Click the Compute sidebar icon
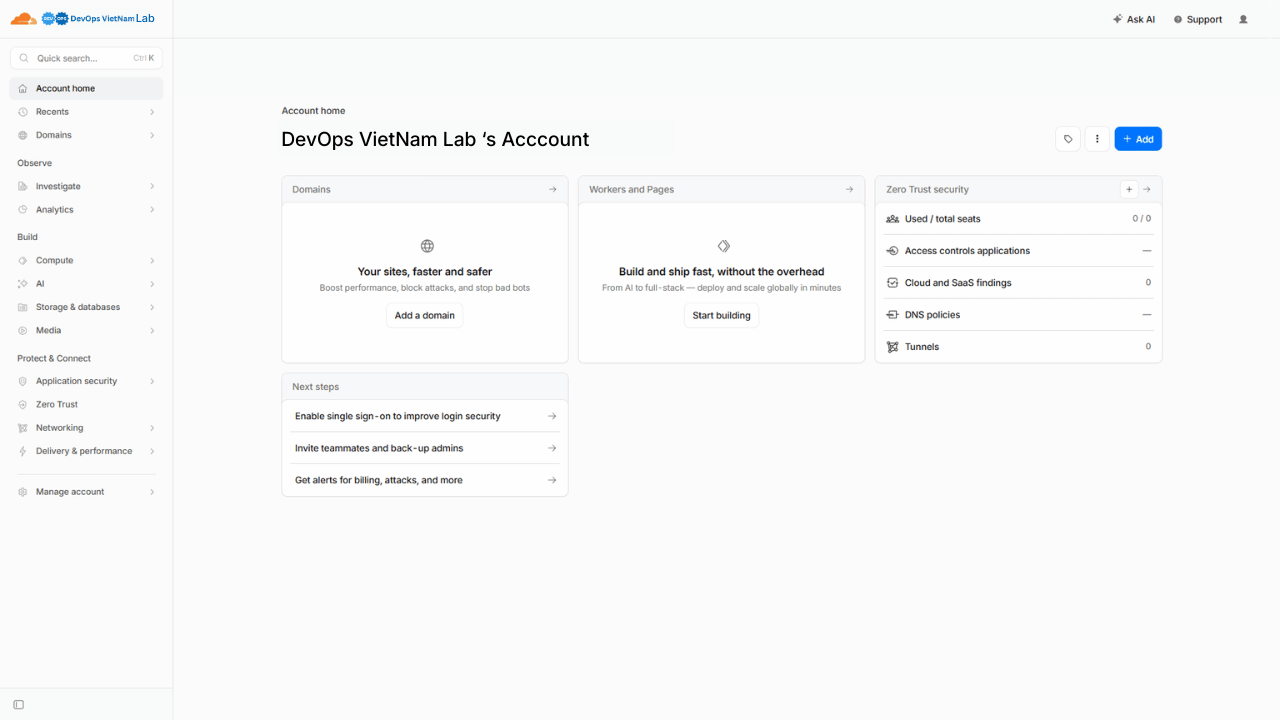Viewport: 1280px width, 720px height. [x=23, y=260]
